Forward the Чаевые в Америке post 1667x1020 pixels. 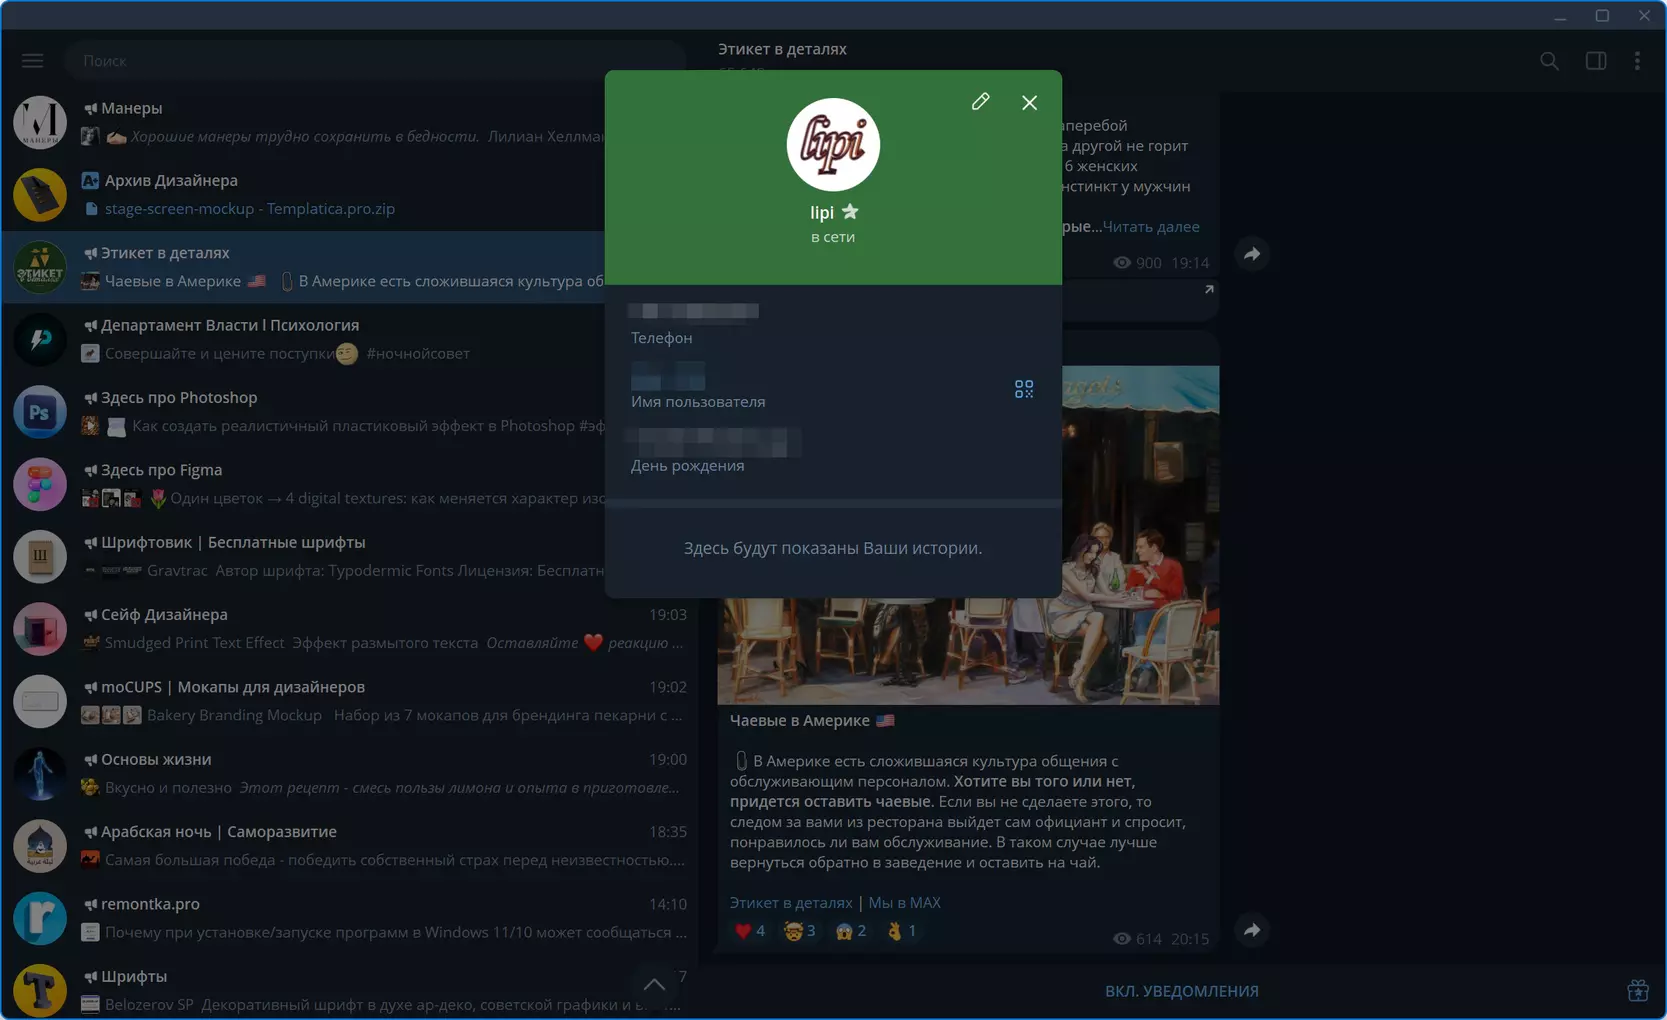point(1252,930)
